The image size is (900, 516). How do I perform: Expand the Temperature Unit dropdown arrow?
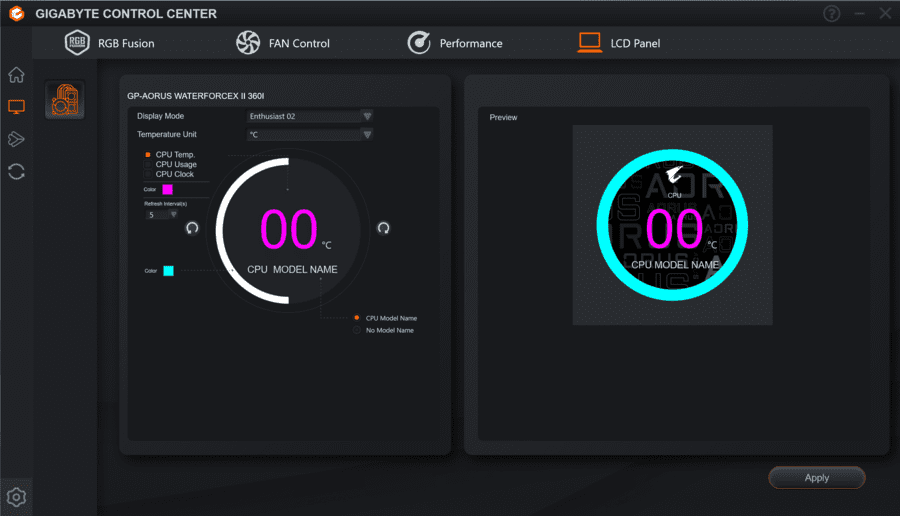[367, 134]
